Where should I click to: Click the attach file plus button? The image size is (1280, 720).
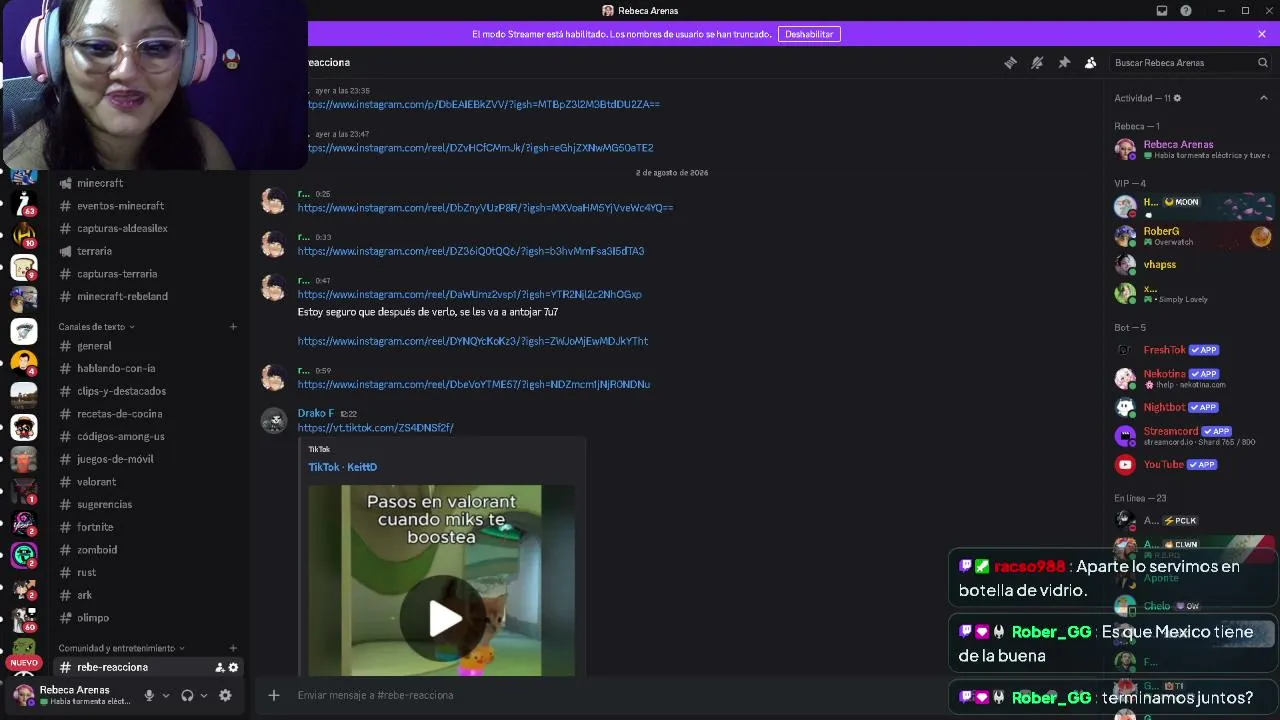coord(273,695)
